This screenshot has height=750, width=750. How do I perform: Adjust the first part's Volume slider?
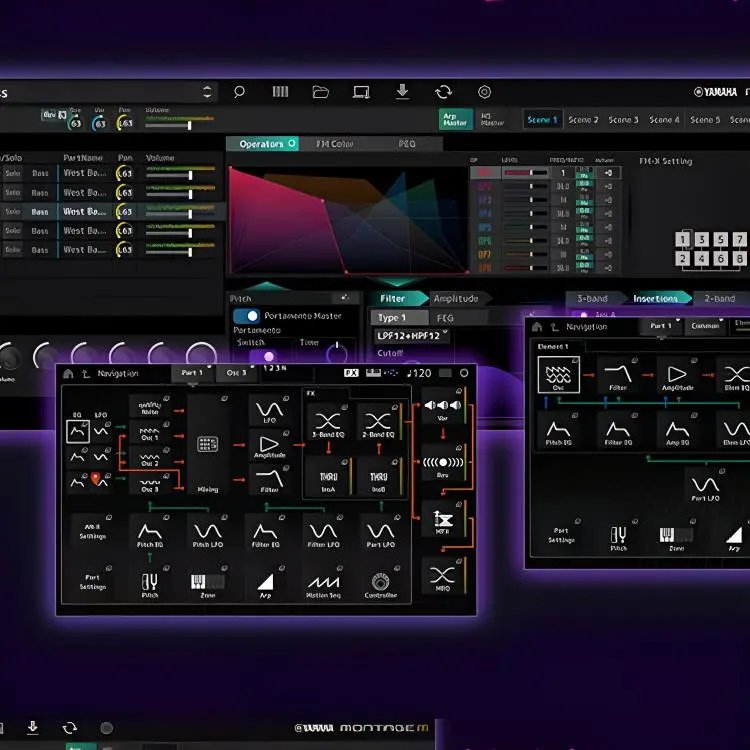point(190,174)
